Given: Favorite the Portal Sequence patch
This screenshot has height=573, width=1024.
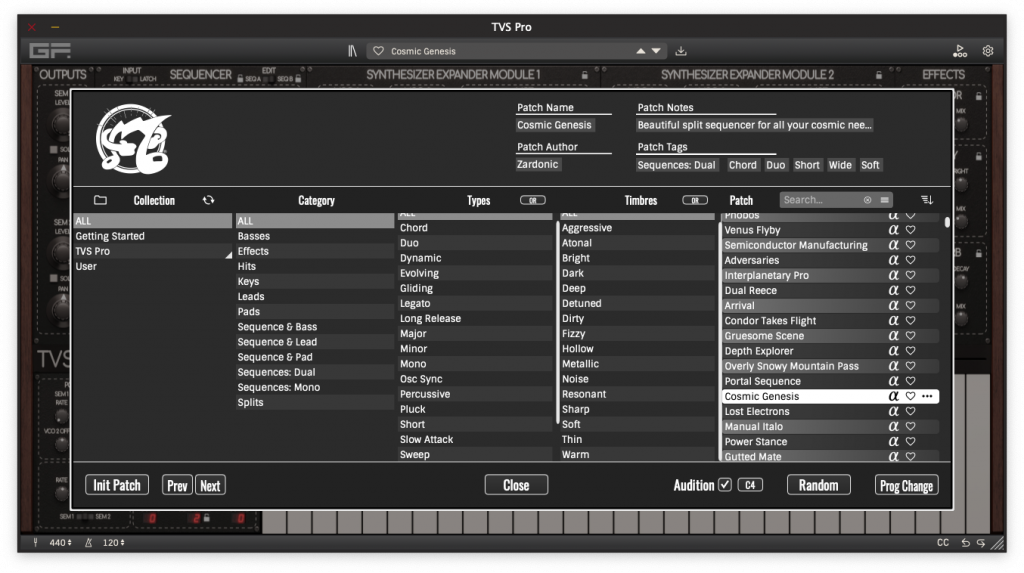Looking at the screenshot, I should [x=910, y=381].
